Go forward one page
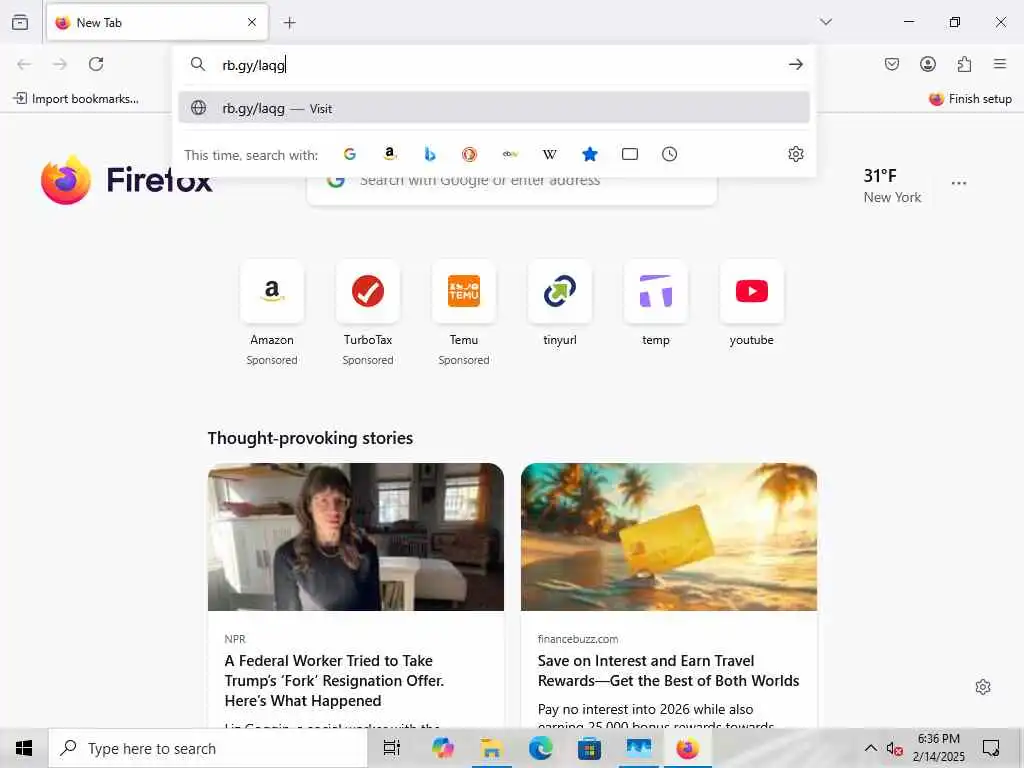The height and width of the screenshot is (768, 1024). pyautogui.click(x=60, y=64)
